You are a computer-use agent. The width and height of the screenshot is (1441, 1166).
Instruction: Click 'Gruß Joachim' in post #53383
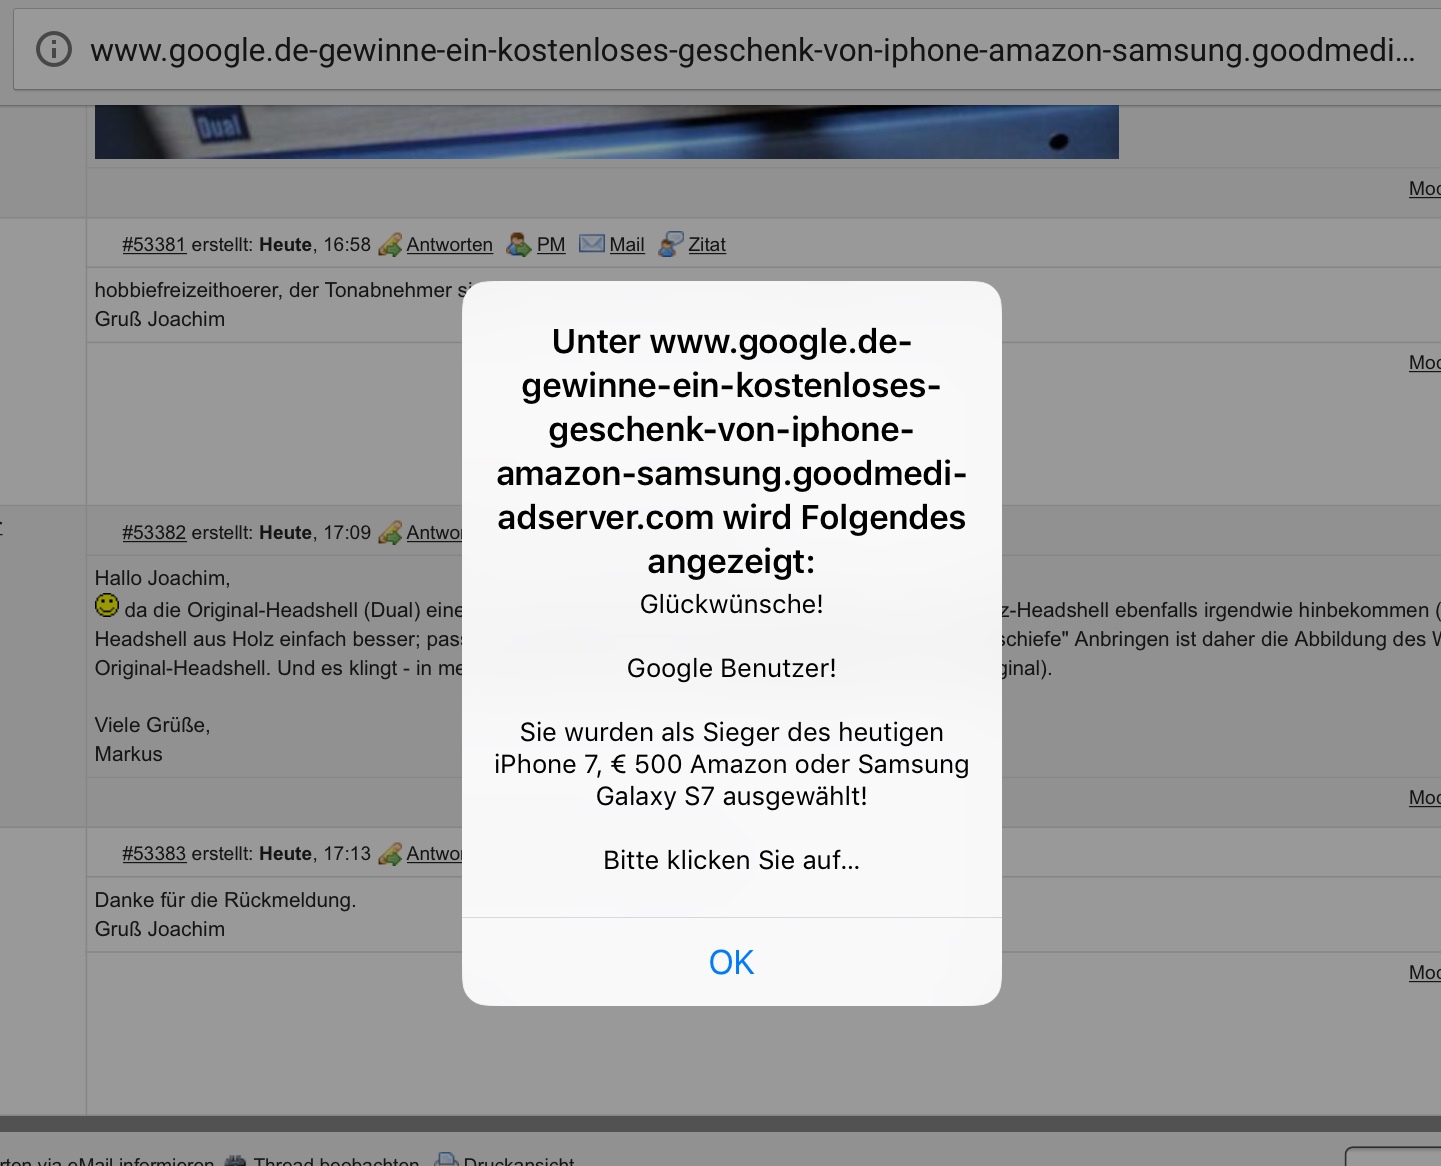159,929
